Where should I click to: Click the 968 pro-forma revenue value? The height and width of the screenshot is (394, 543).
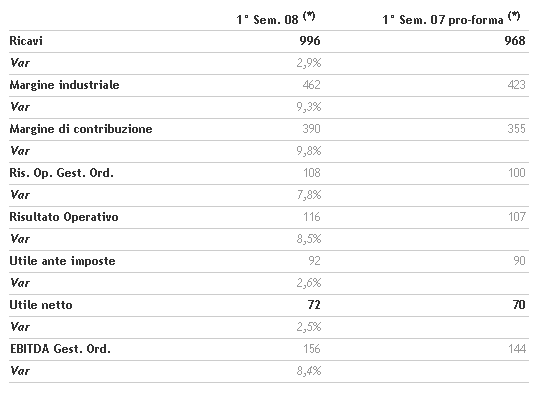(515, 41)
